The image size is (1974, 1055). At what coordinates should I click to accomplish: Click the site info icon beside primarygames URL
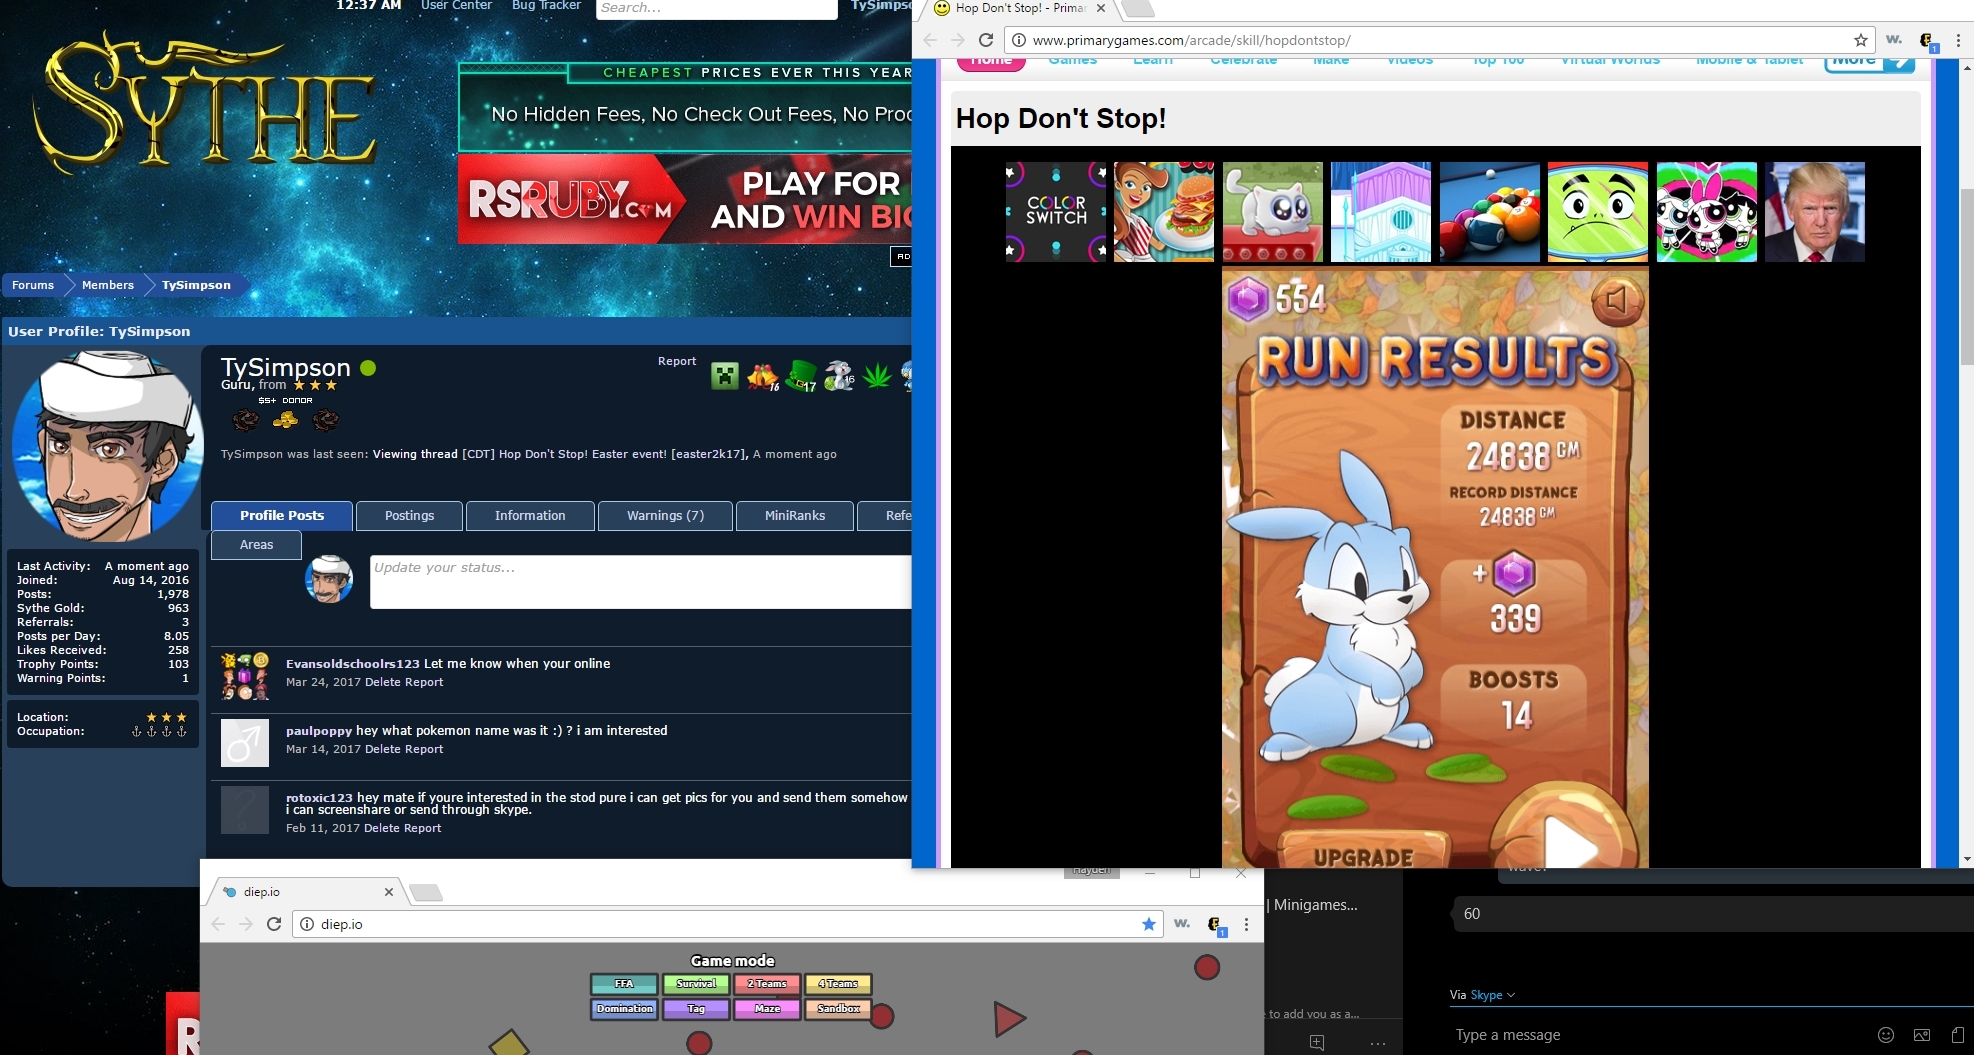[1019, 40]
